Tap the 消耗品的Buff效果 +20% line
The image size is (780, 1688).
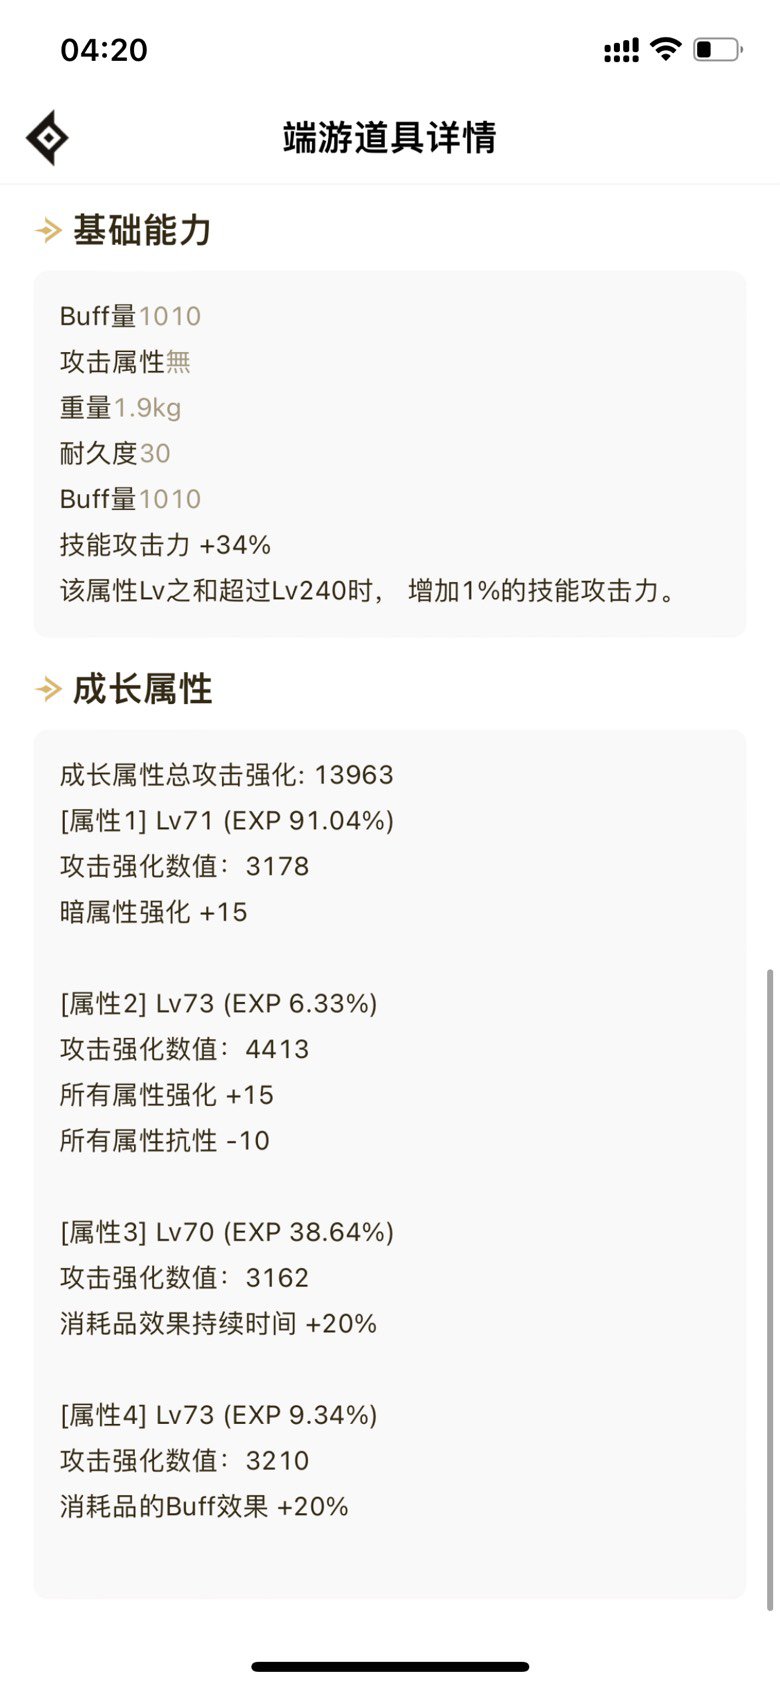click(x=204, y=1507)
